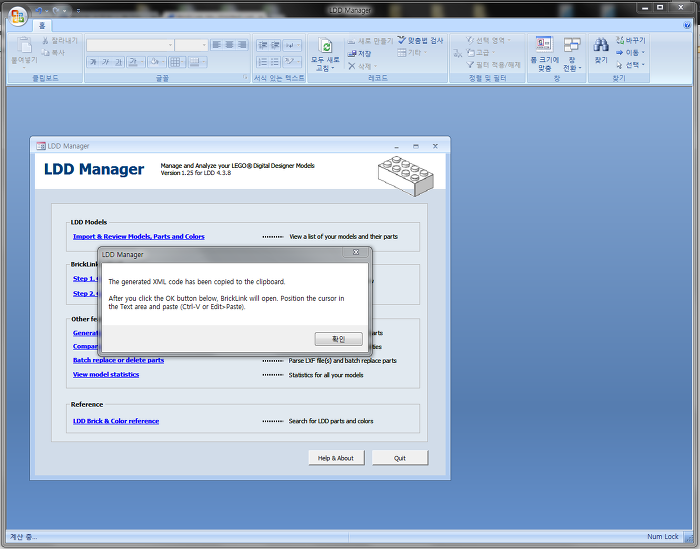Select the center text alignment icon

[229, 45]
